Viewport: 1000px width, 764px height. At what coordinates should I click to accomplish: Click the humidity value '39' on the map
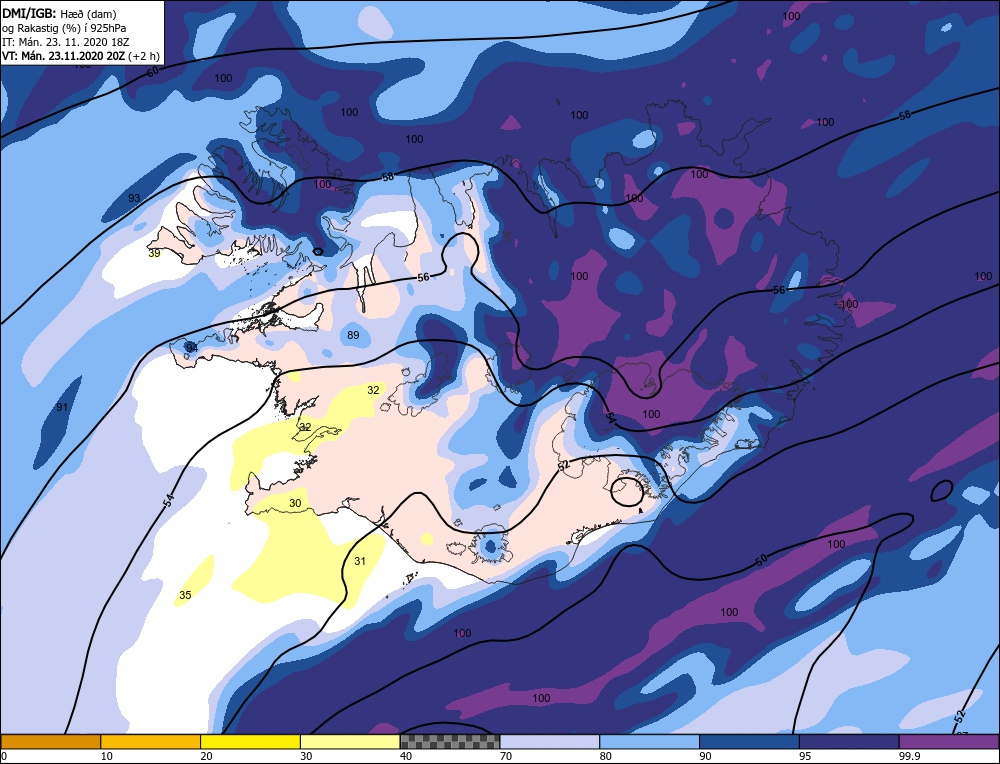click(154, 253)
